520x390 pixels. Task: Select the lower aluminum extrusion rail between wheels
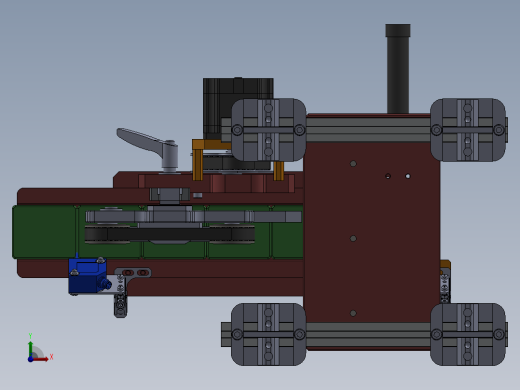(368, 335)
